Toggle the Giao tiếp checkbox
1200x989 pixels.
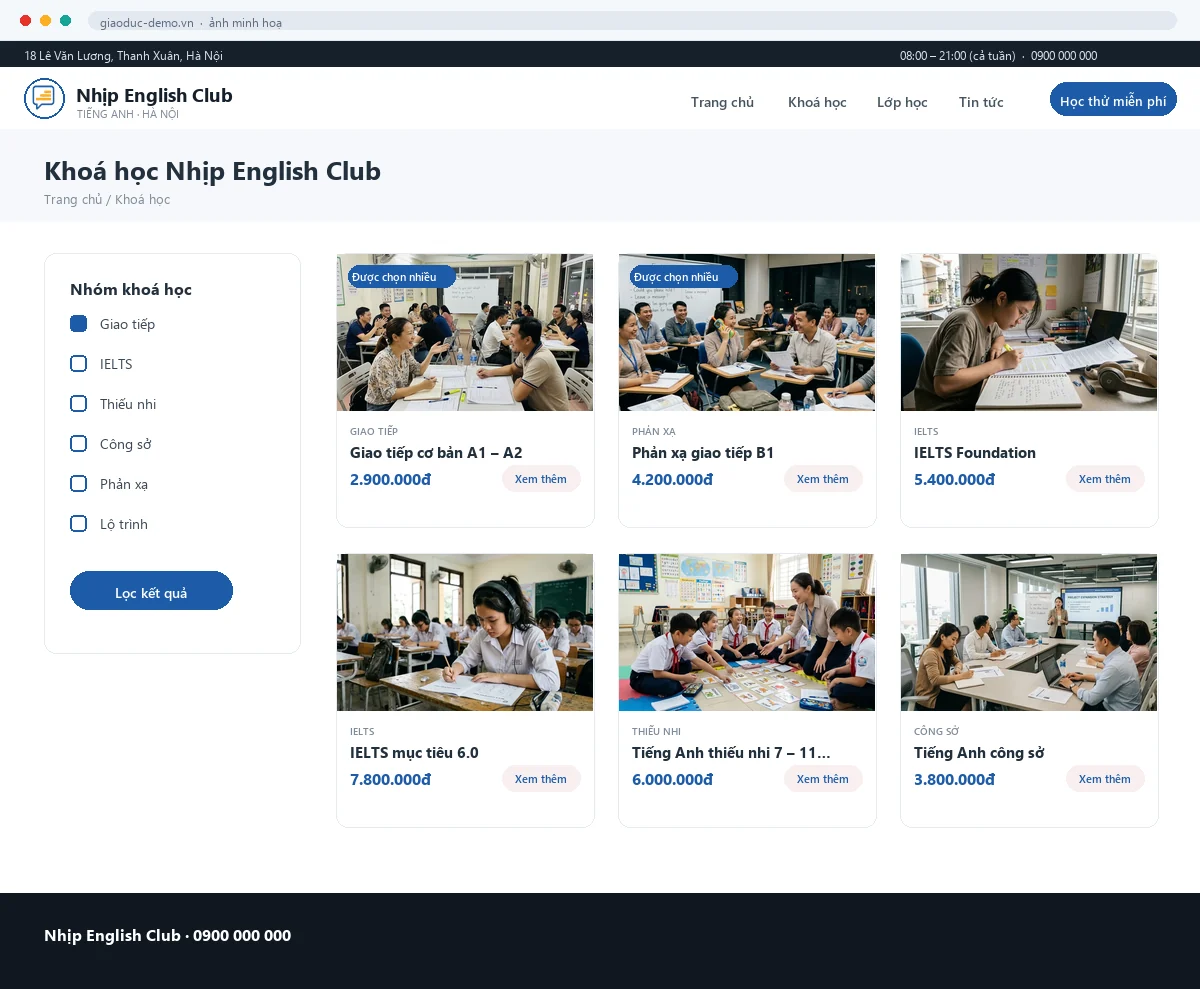coord(79,324)
